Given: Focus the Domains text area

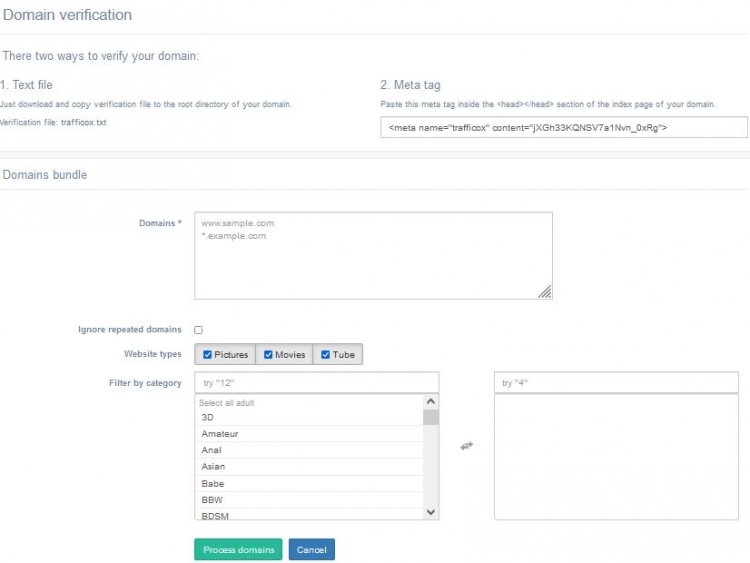Looking at the screenshot, I should [372, 255].
